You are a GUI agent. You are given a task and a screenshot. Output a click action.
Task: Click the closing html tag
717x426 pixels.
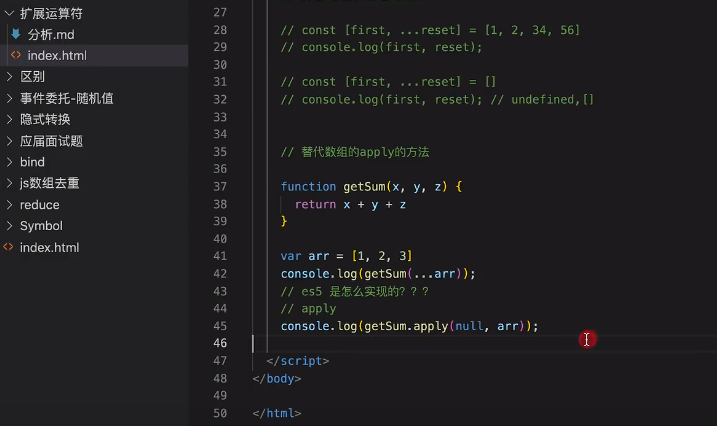point(277,413)
